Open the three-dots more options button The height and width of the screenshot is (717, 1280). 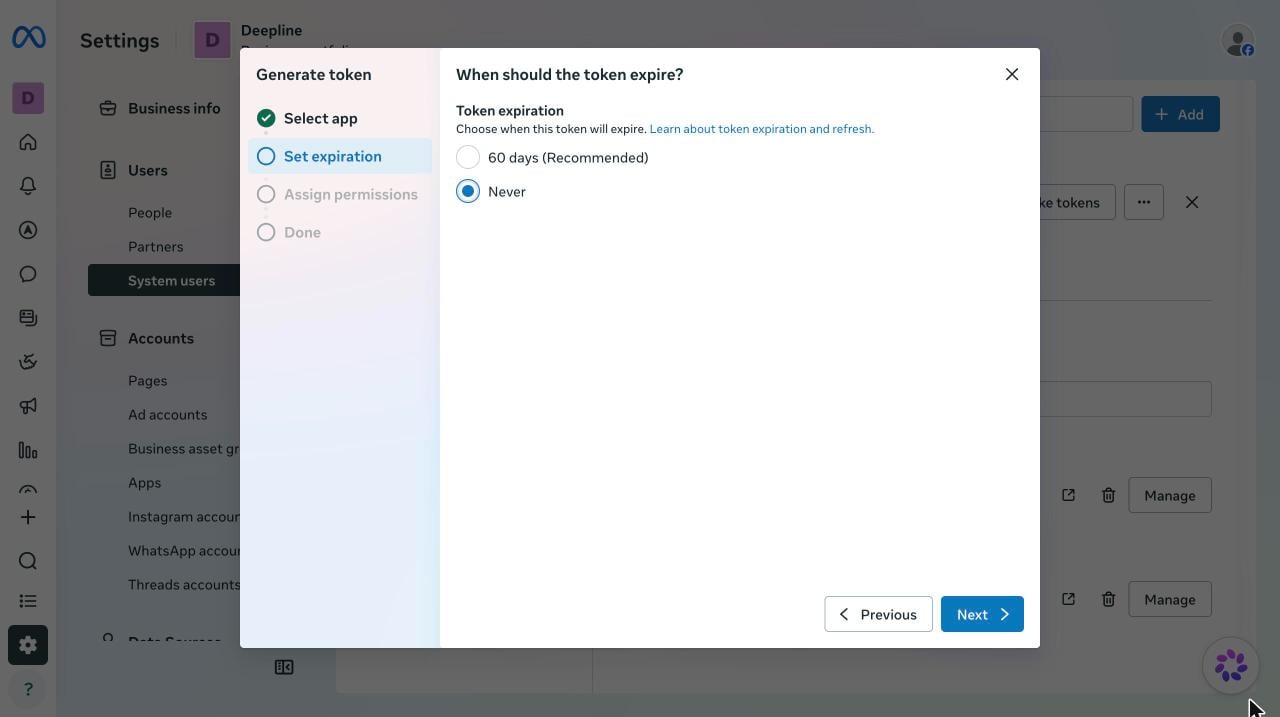click(1144, 202)
